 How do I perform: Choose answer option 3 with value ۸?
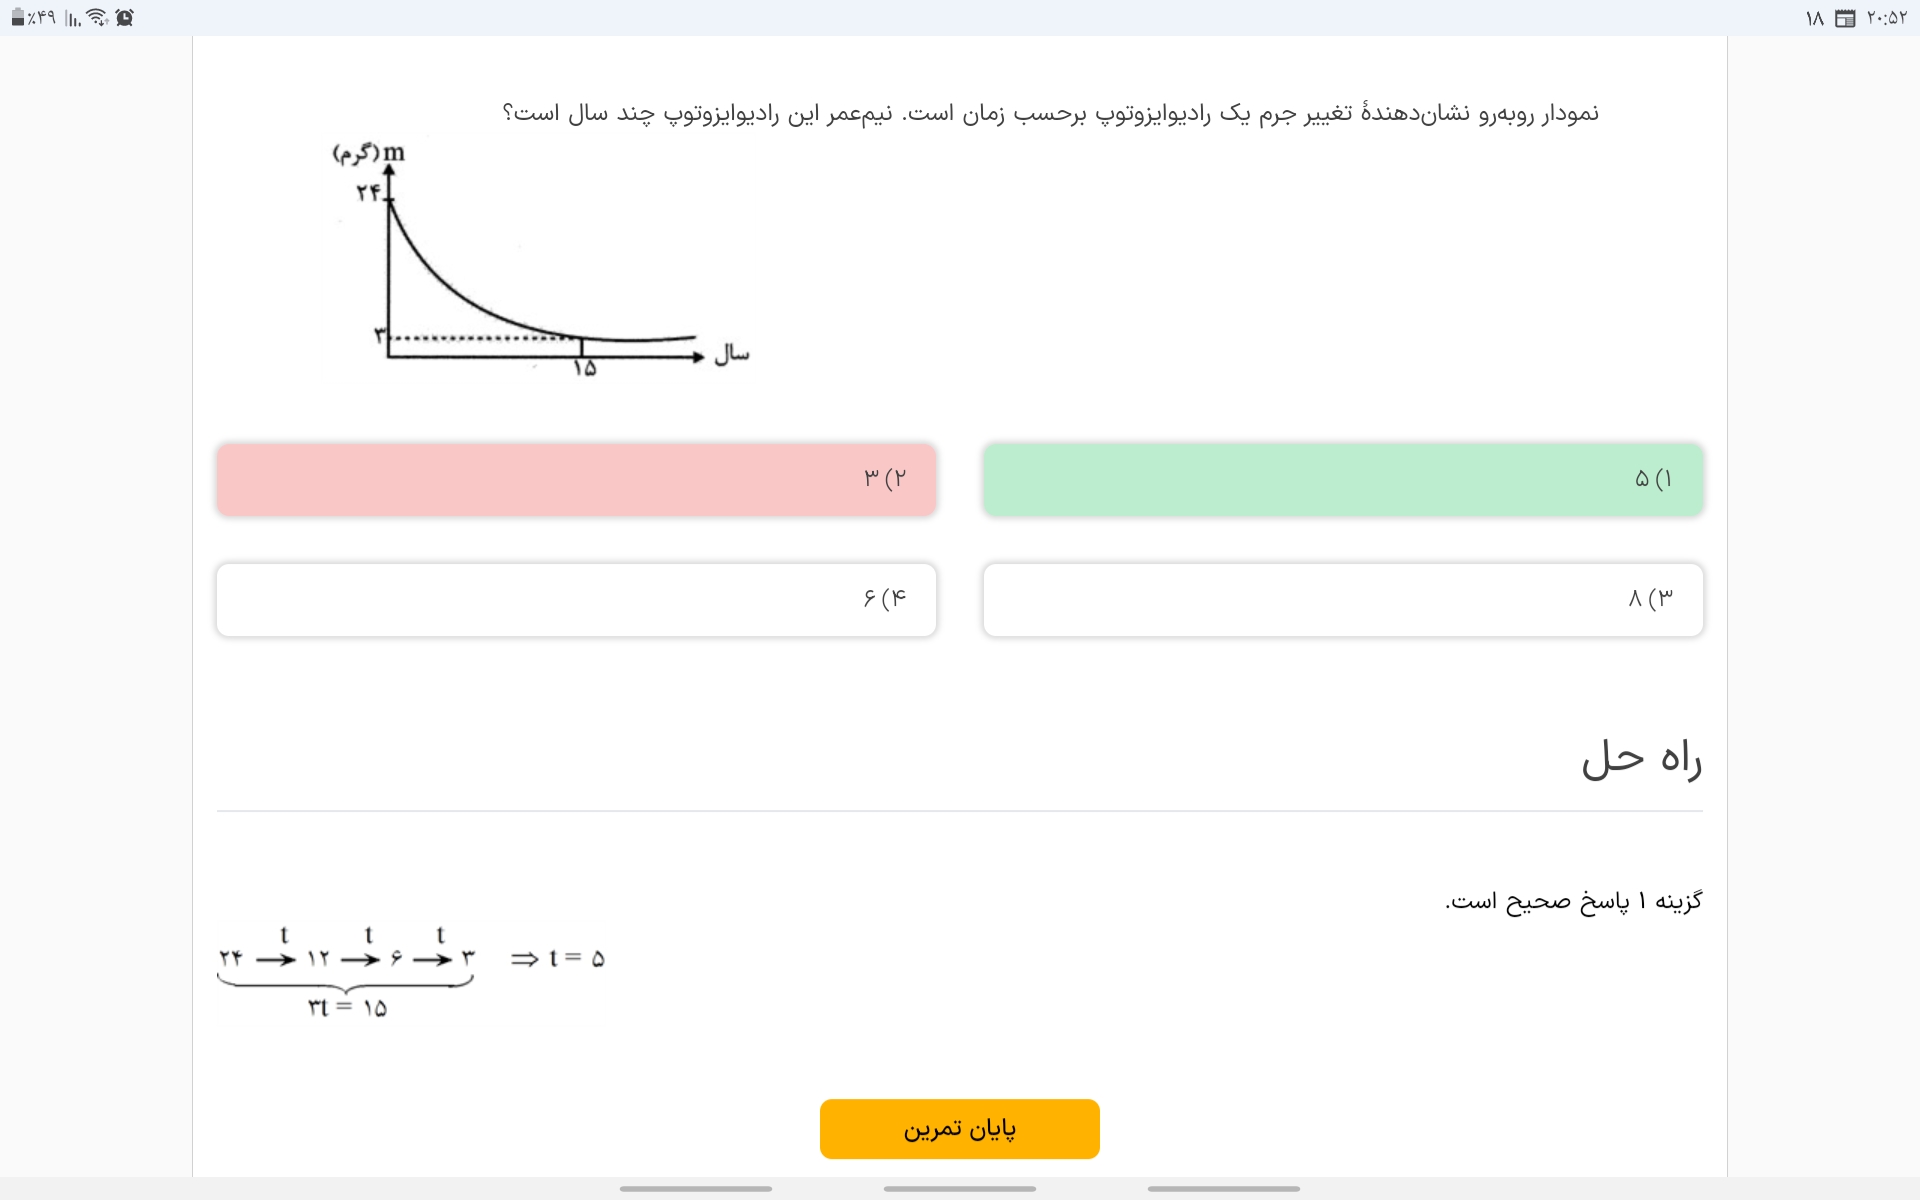(1342, 599)
